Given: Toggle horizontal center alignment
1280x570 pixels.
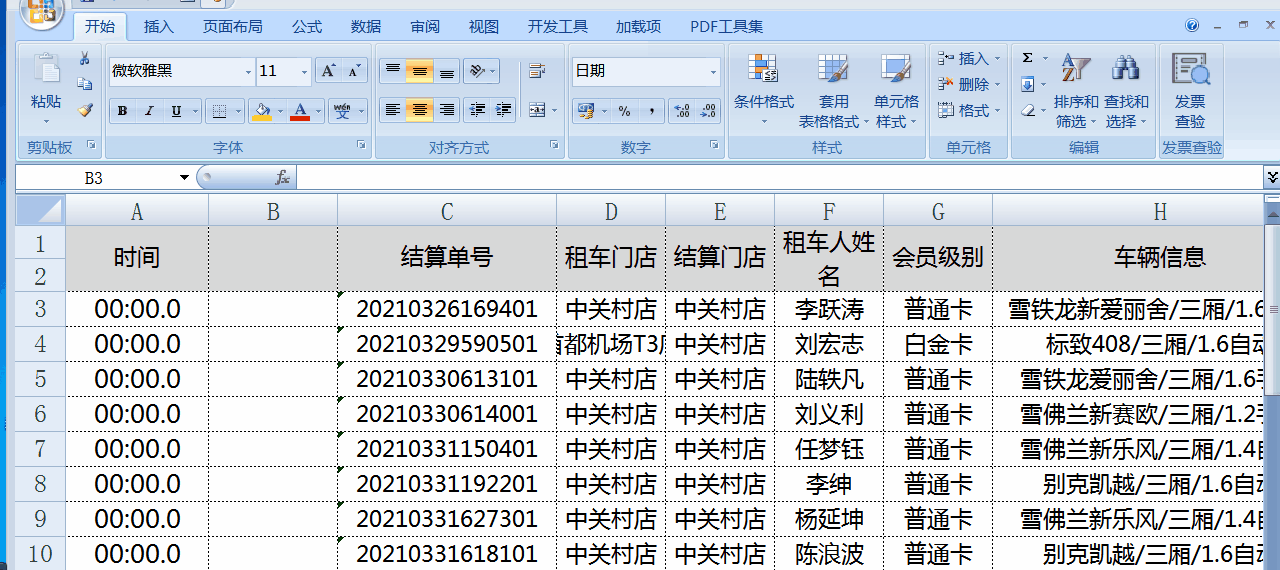Looking at the screenshot, I should [420, 110].
